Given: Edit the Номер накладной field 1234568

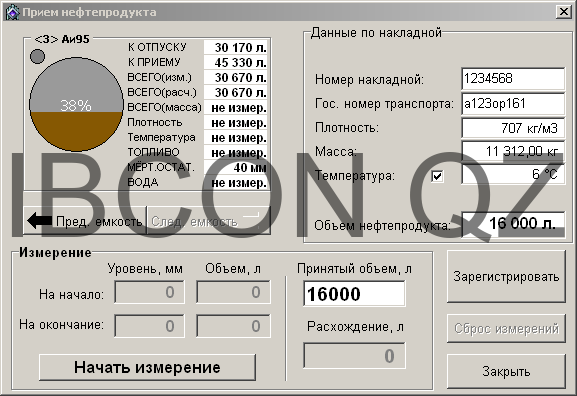Looking at the screenshot, I should [513, 78].
